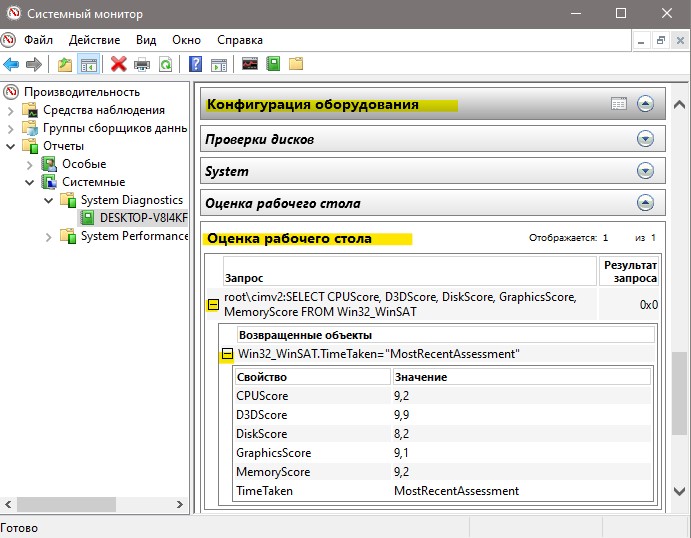The image size is (691, 538).
Task: Expand Группы сборщиков данных tree node
Action: coord(11,129)
